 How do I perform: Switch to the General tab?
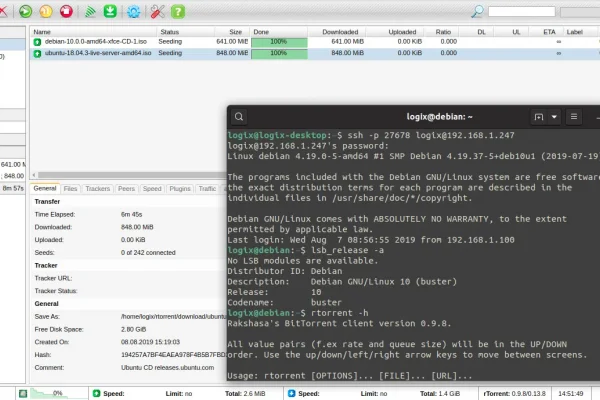coord(45,188)
